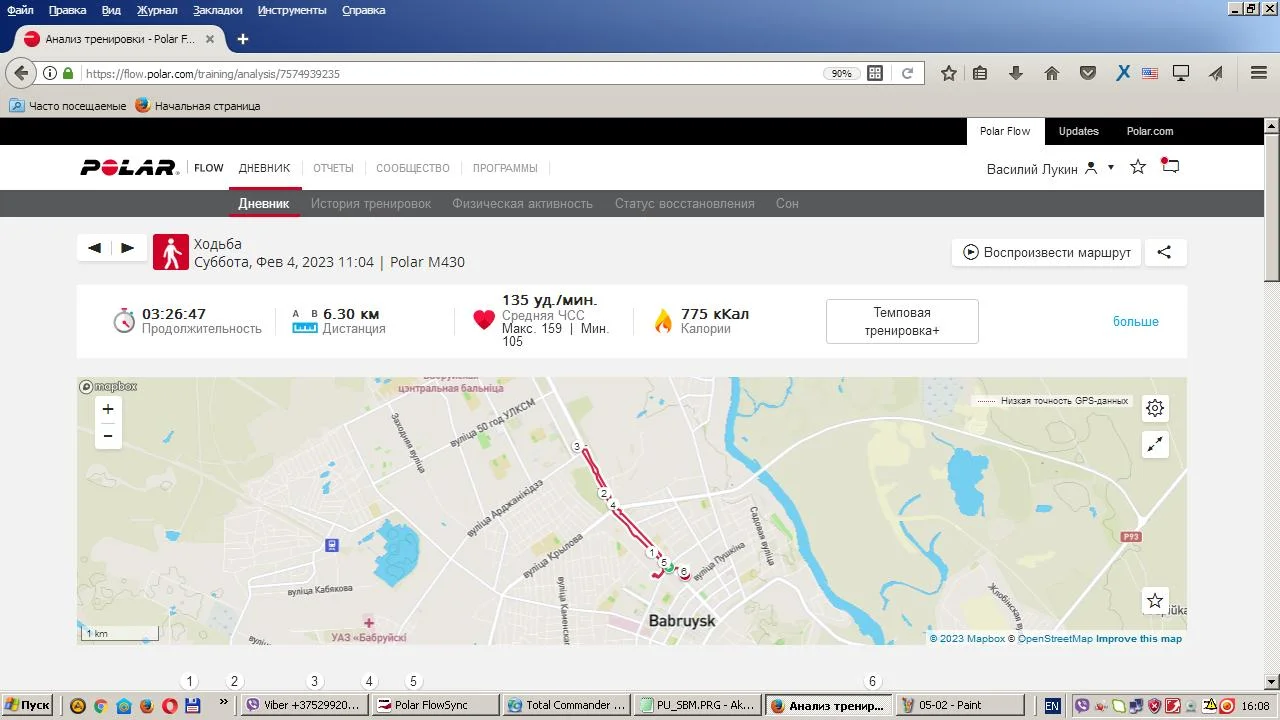This screenshot has width=1280, height=720.
Task: Open map settings gear icon
Action: [x=1155, y=408]
